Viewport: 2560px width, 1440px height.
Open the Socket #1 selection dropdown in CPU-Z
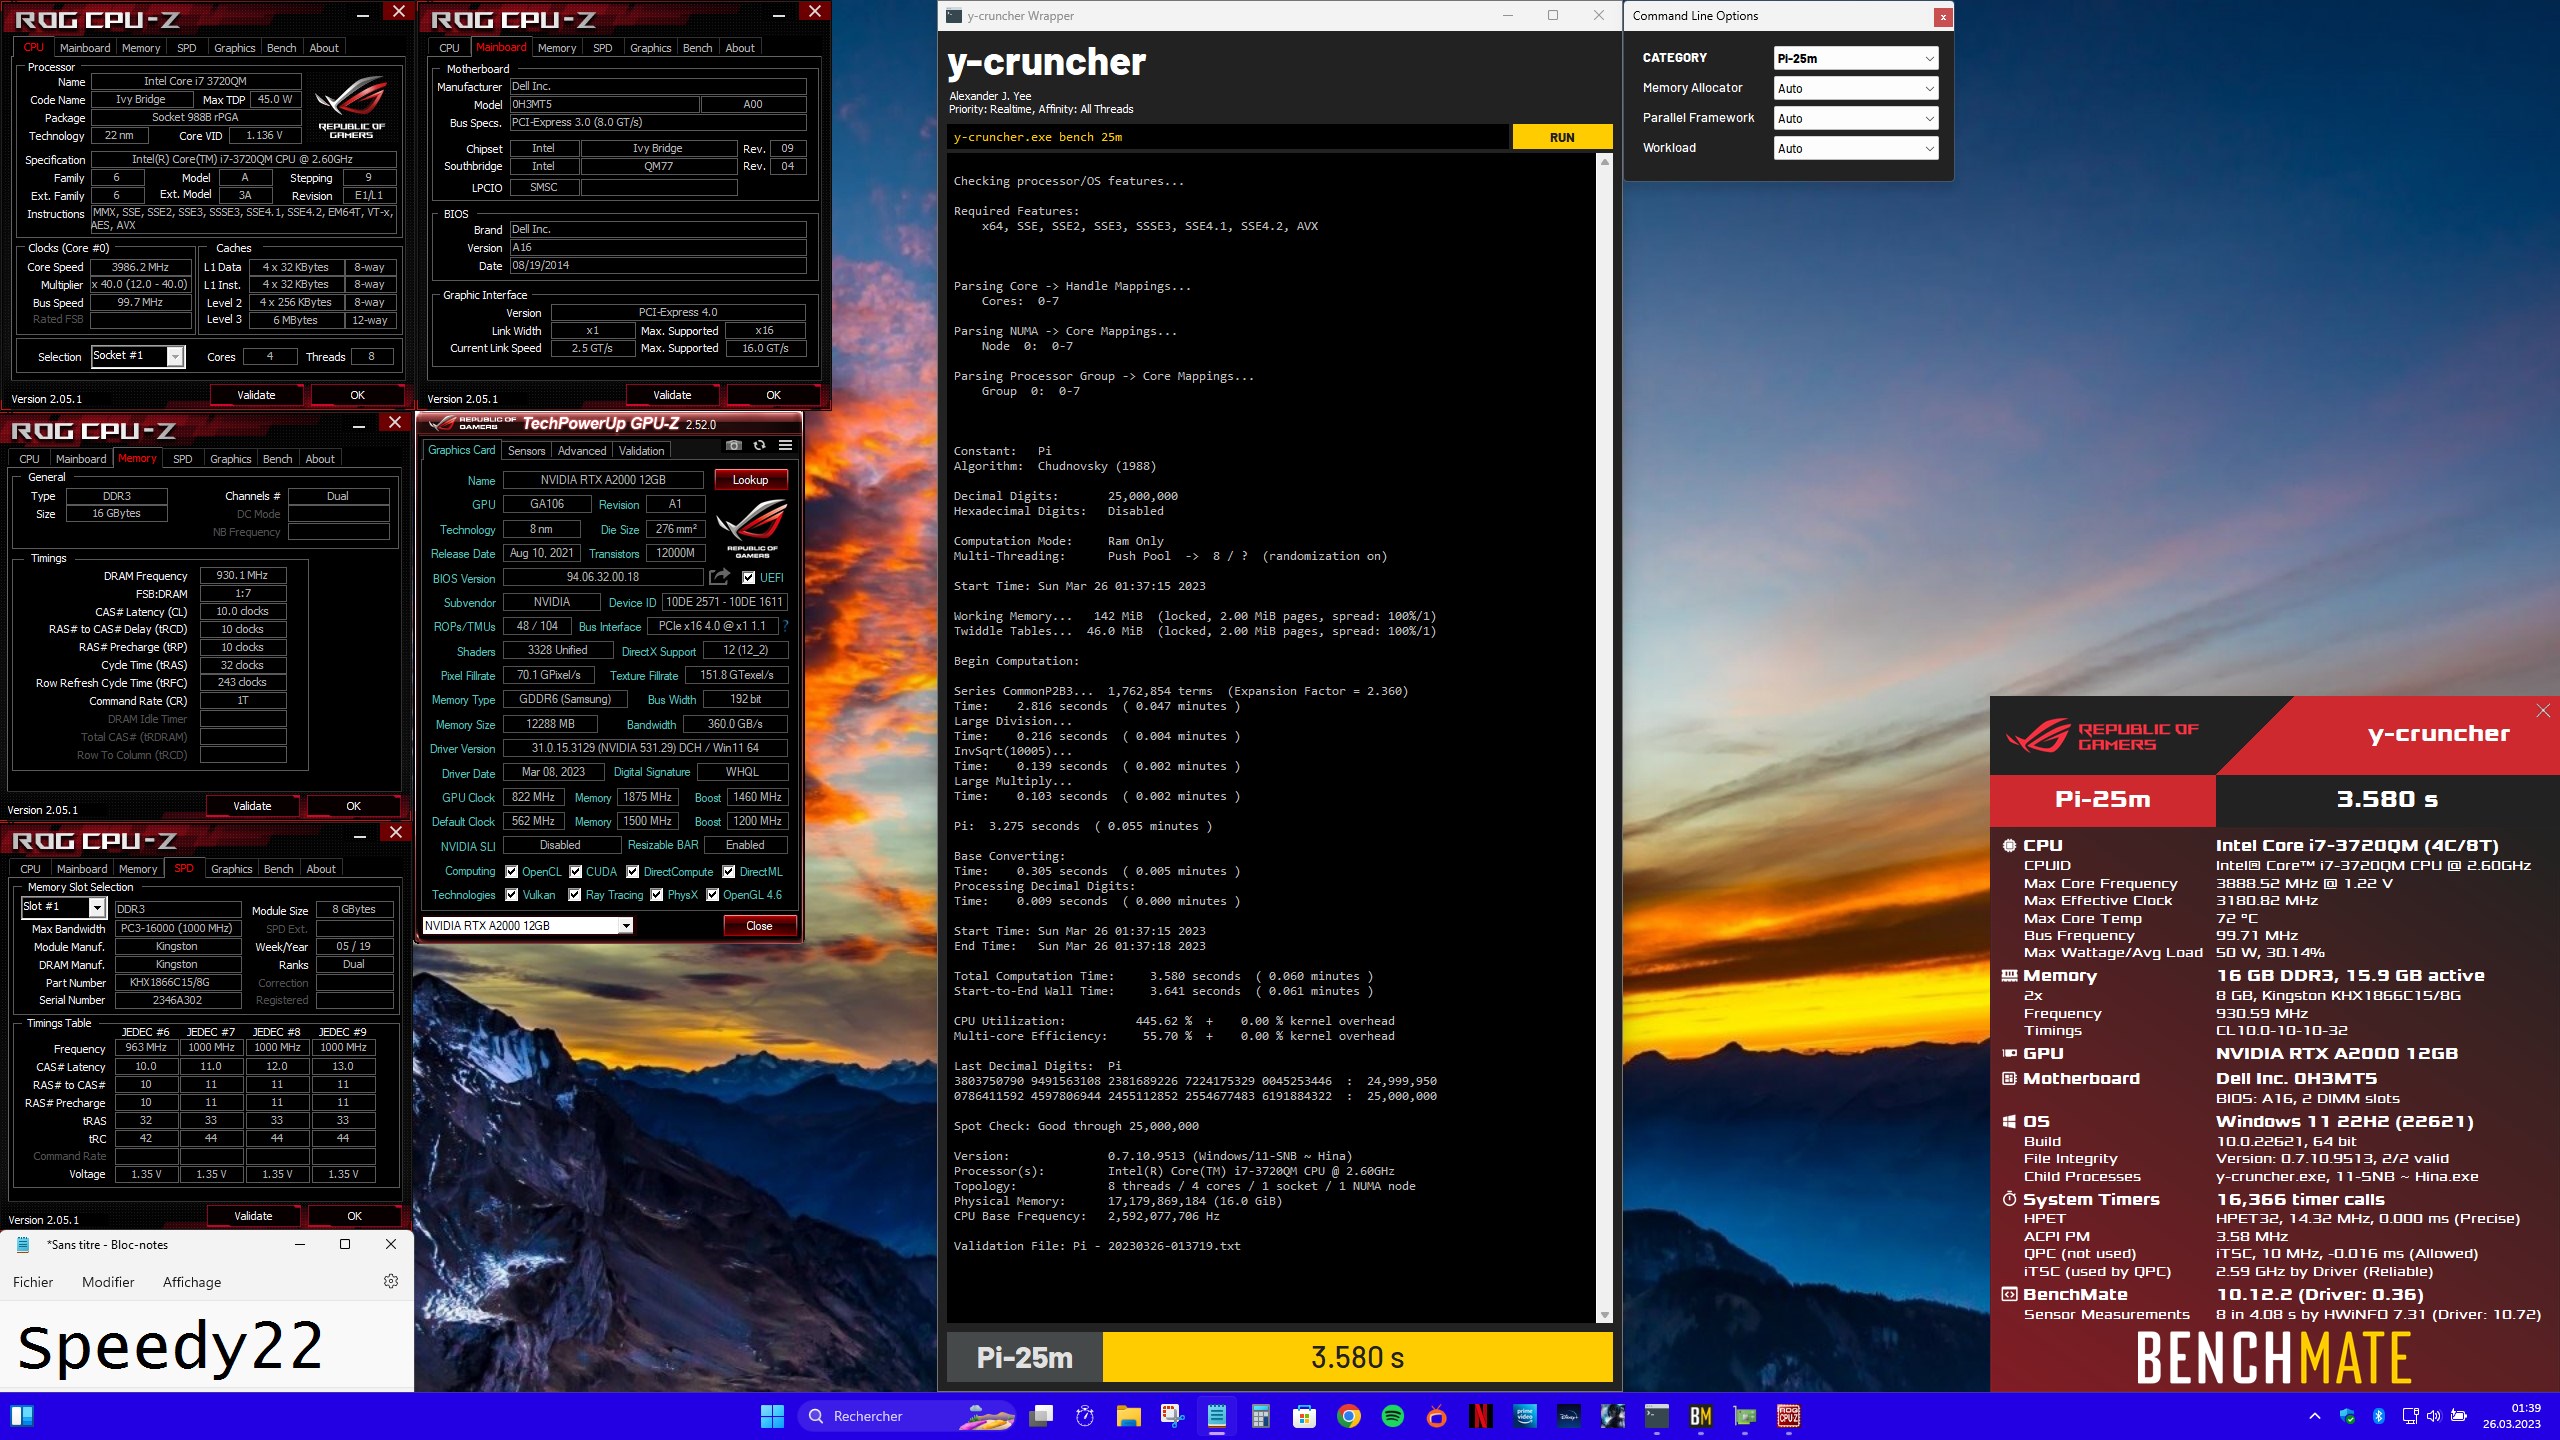point(138,356)
